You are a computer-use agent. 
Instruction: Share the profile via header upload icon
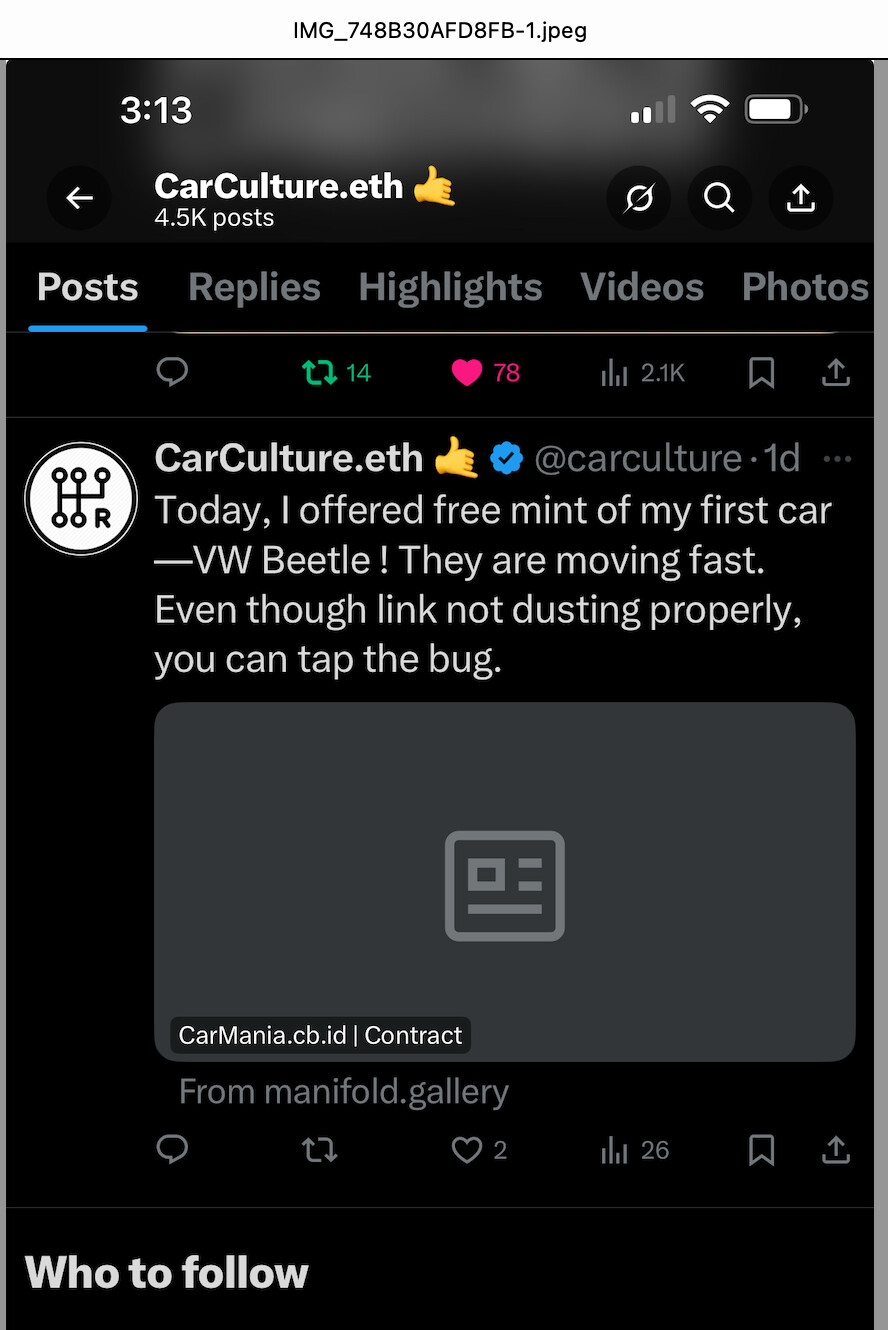tap(800, 198)
